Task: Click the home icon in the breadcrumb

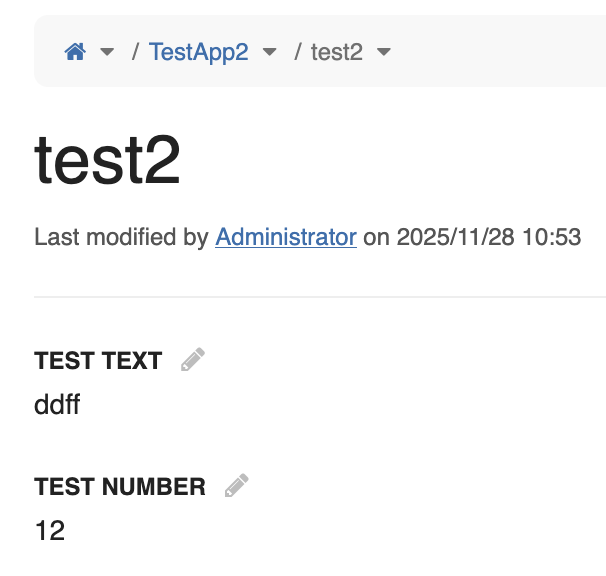Action: pyautogui.click(x=75, y=52)
